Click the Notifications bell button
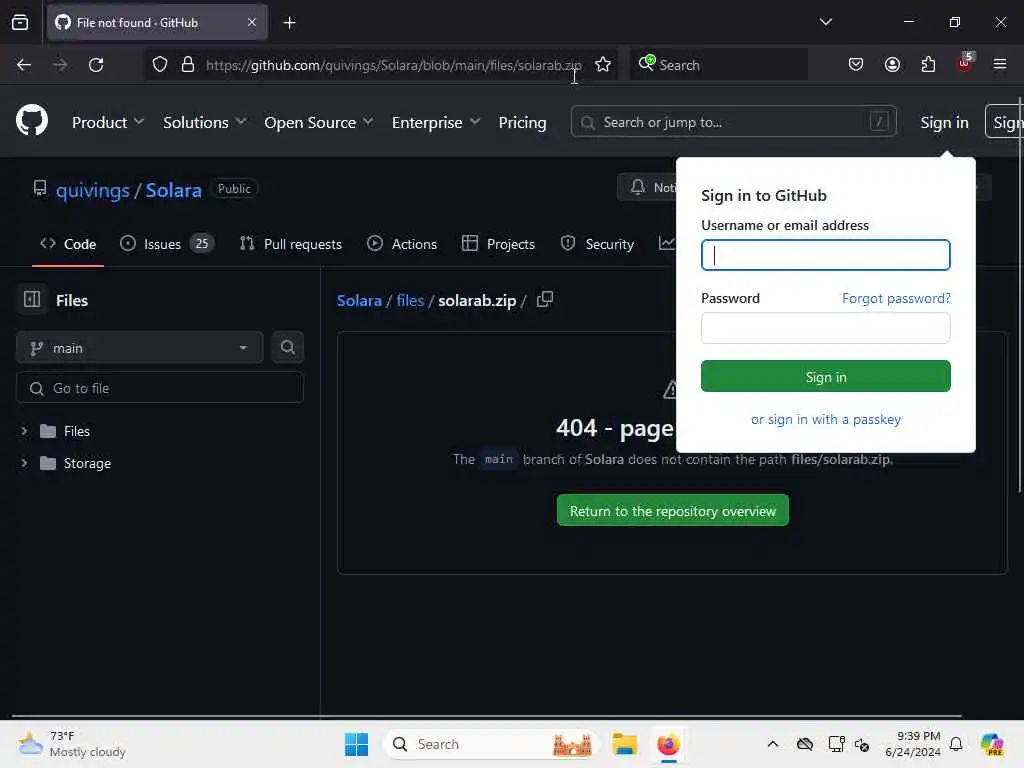Viewport: 1024px width, 768px height. [647, 187]
